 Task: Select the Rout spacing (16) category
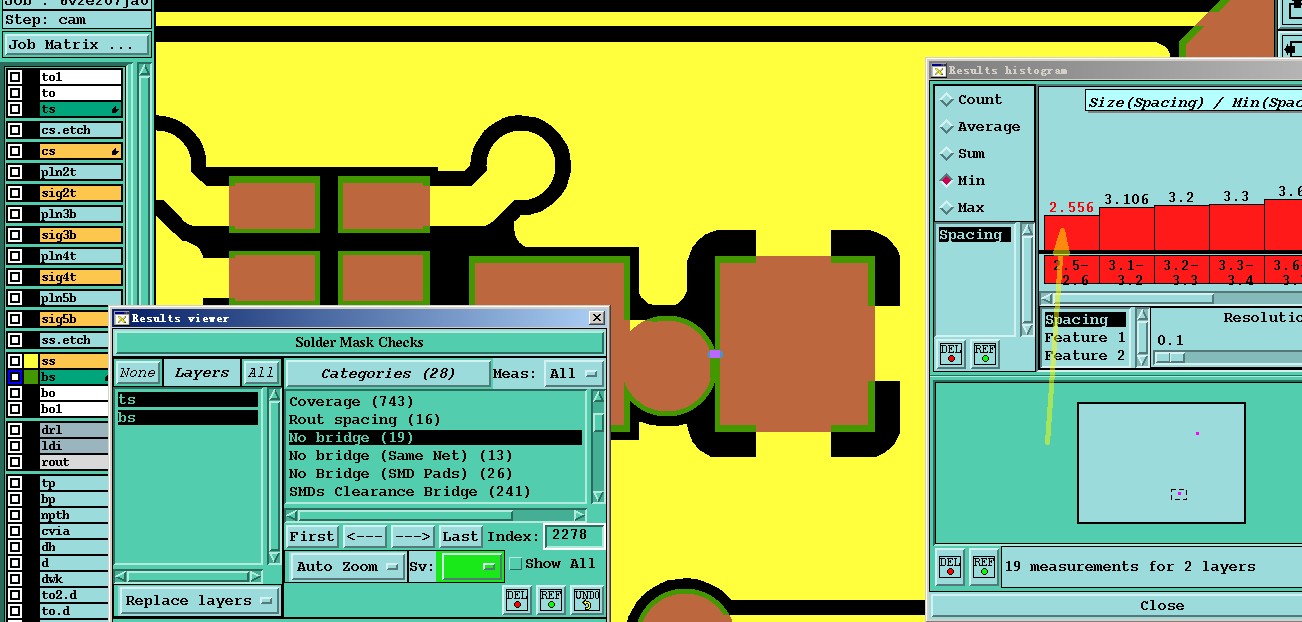pyautogui.click(x=435, y=420)
